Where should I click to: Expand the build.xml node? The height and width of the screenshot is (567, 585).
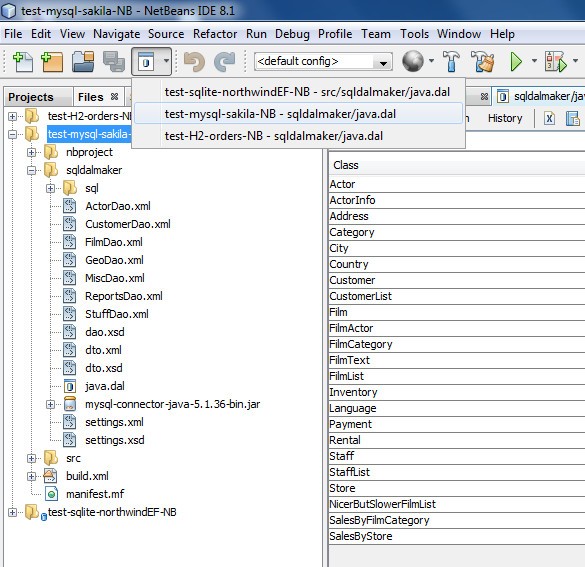[32, 476]
